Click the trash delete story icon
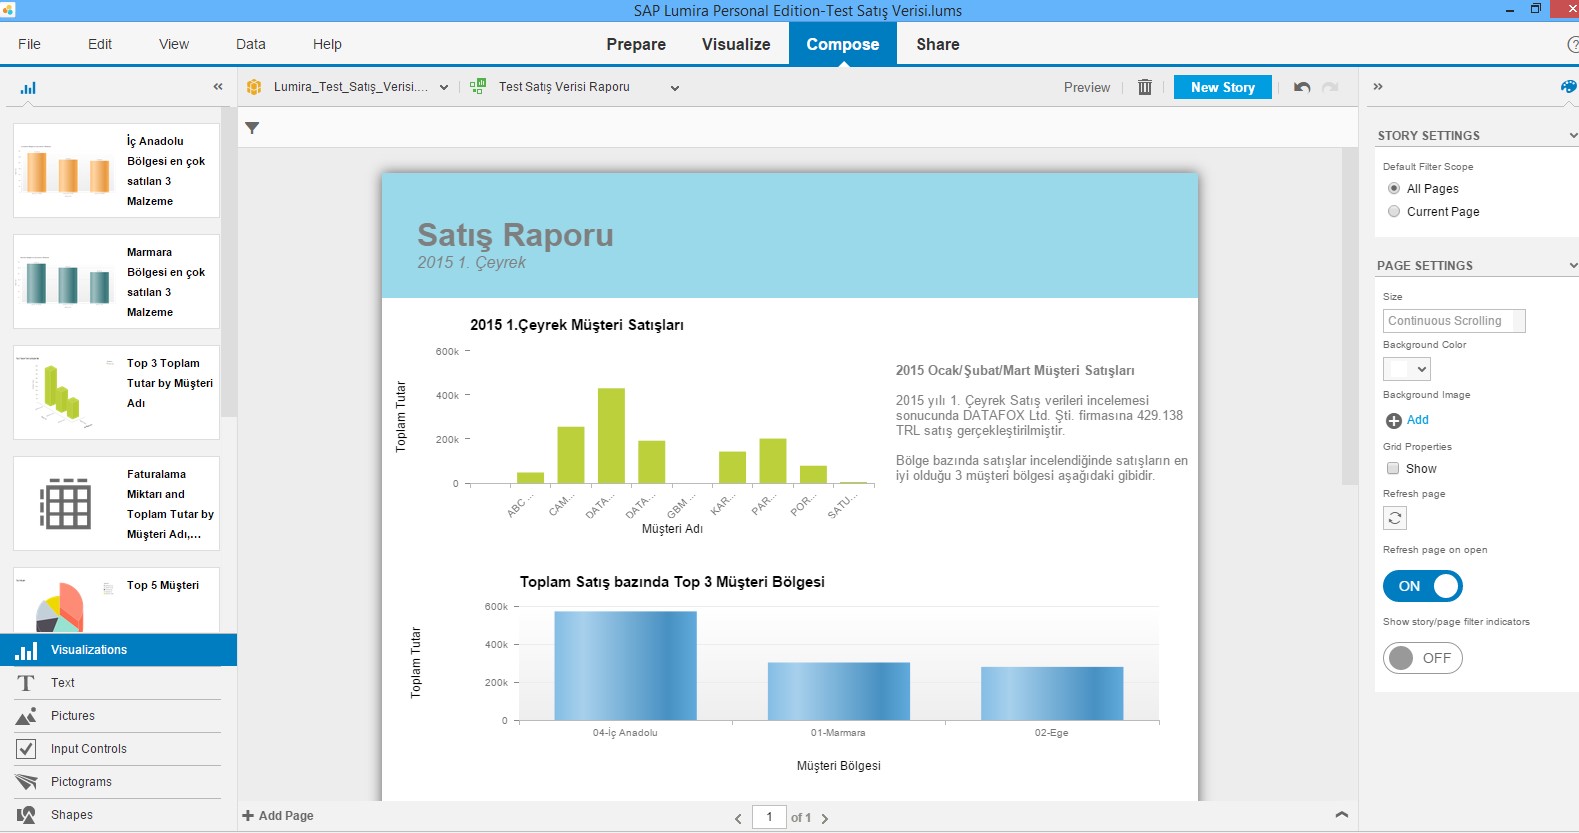Screen dimensions: 1579x833 pyautogui.click(x=1145, y=87)
